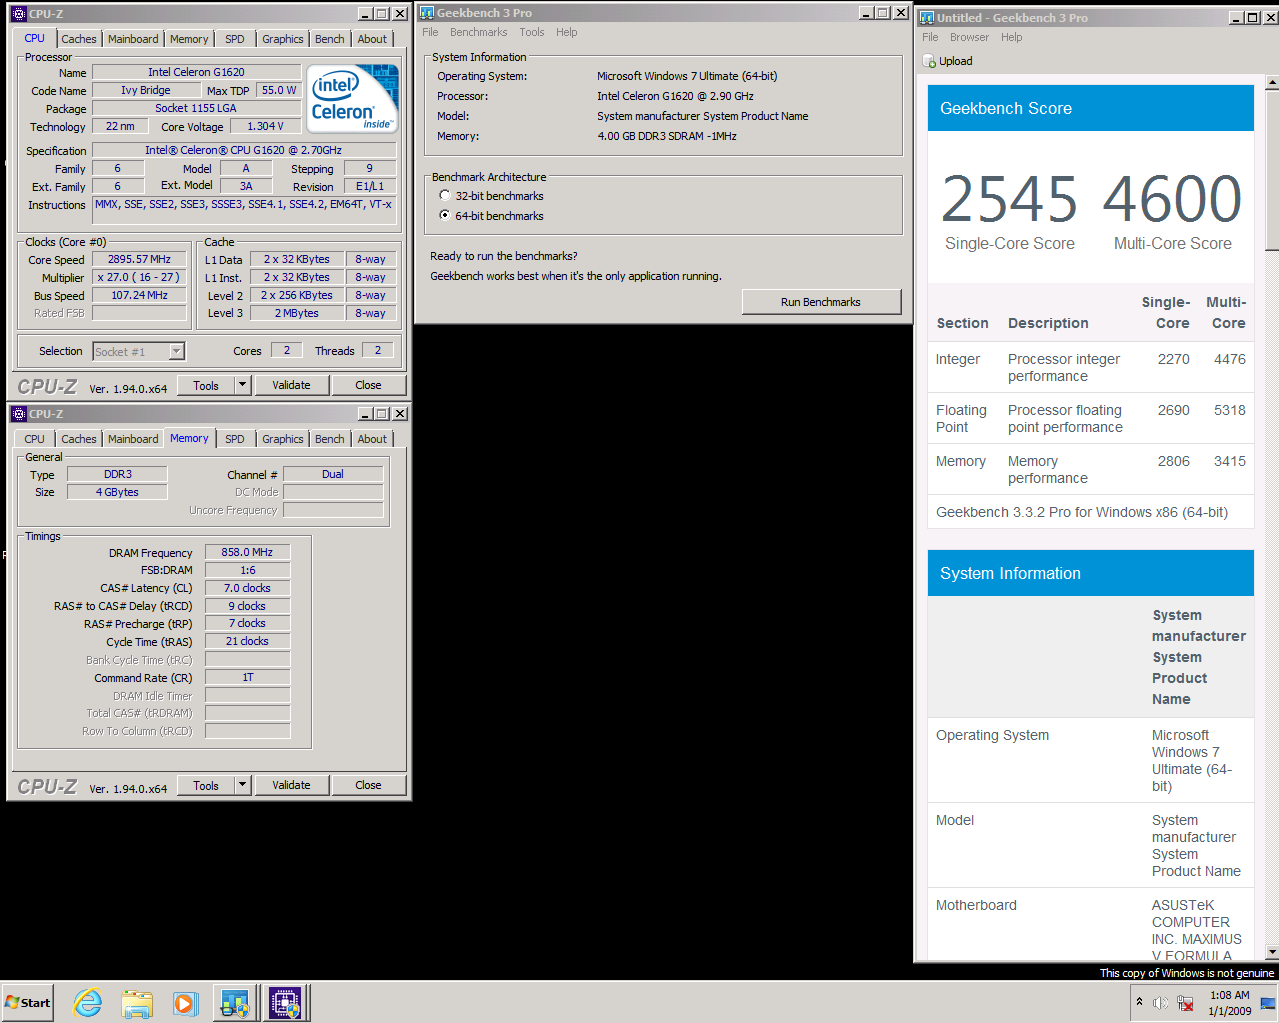Open Benchmarks menu in Geekbench 3 Pro

[478, 32]
